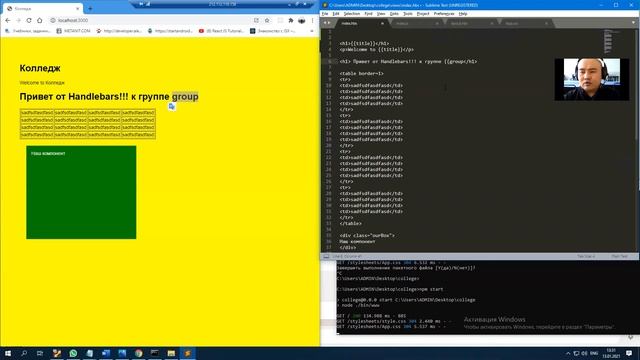640x360 pixels.
Task: Open Chrome extensions puzzle icon
Action: click(291, 20)
